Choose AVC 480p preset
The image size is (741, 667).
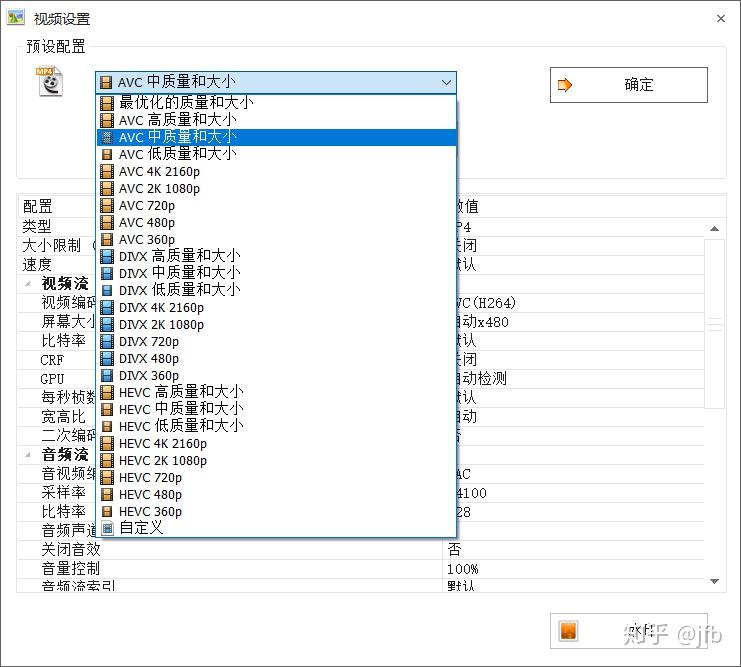click(276, 222)
